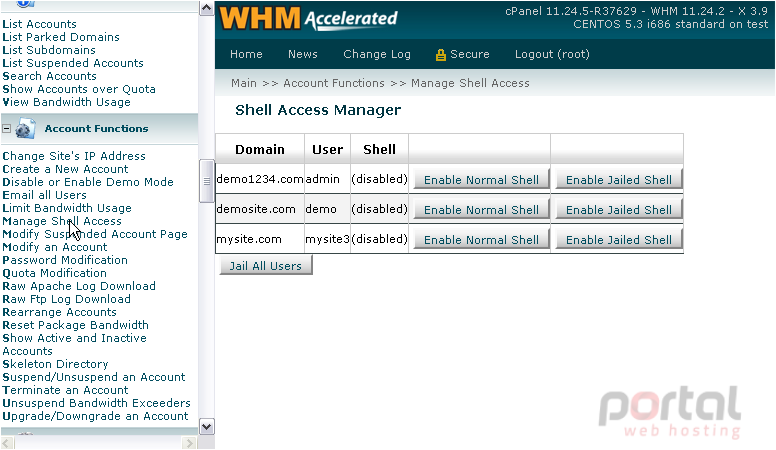Click the WHM Accelerated logo

click(308, 19)
